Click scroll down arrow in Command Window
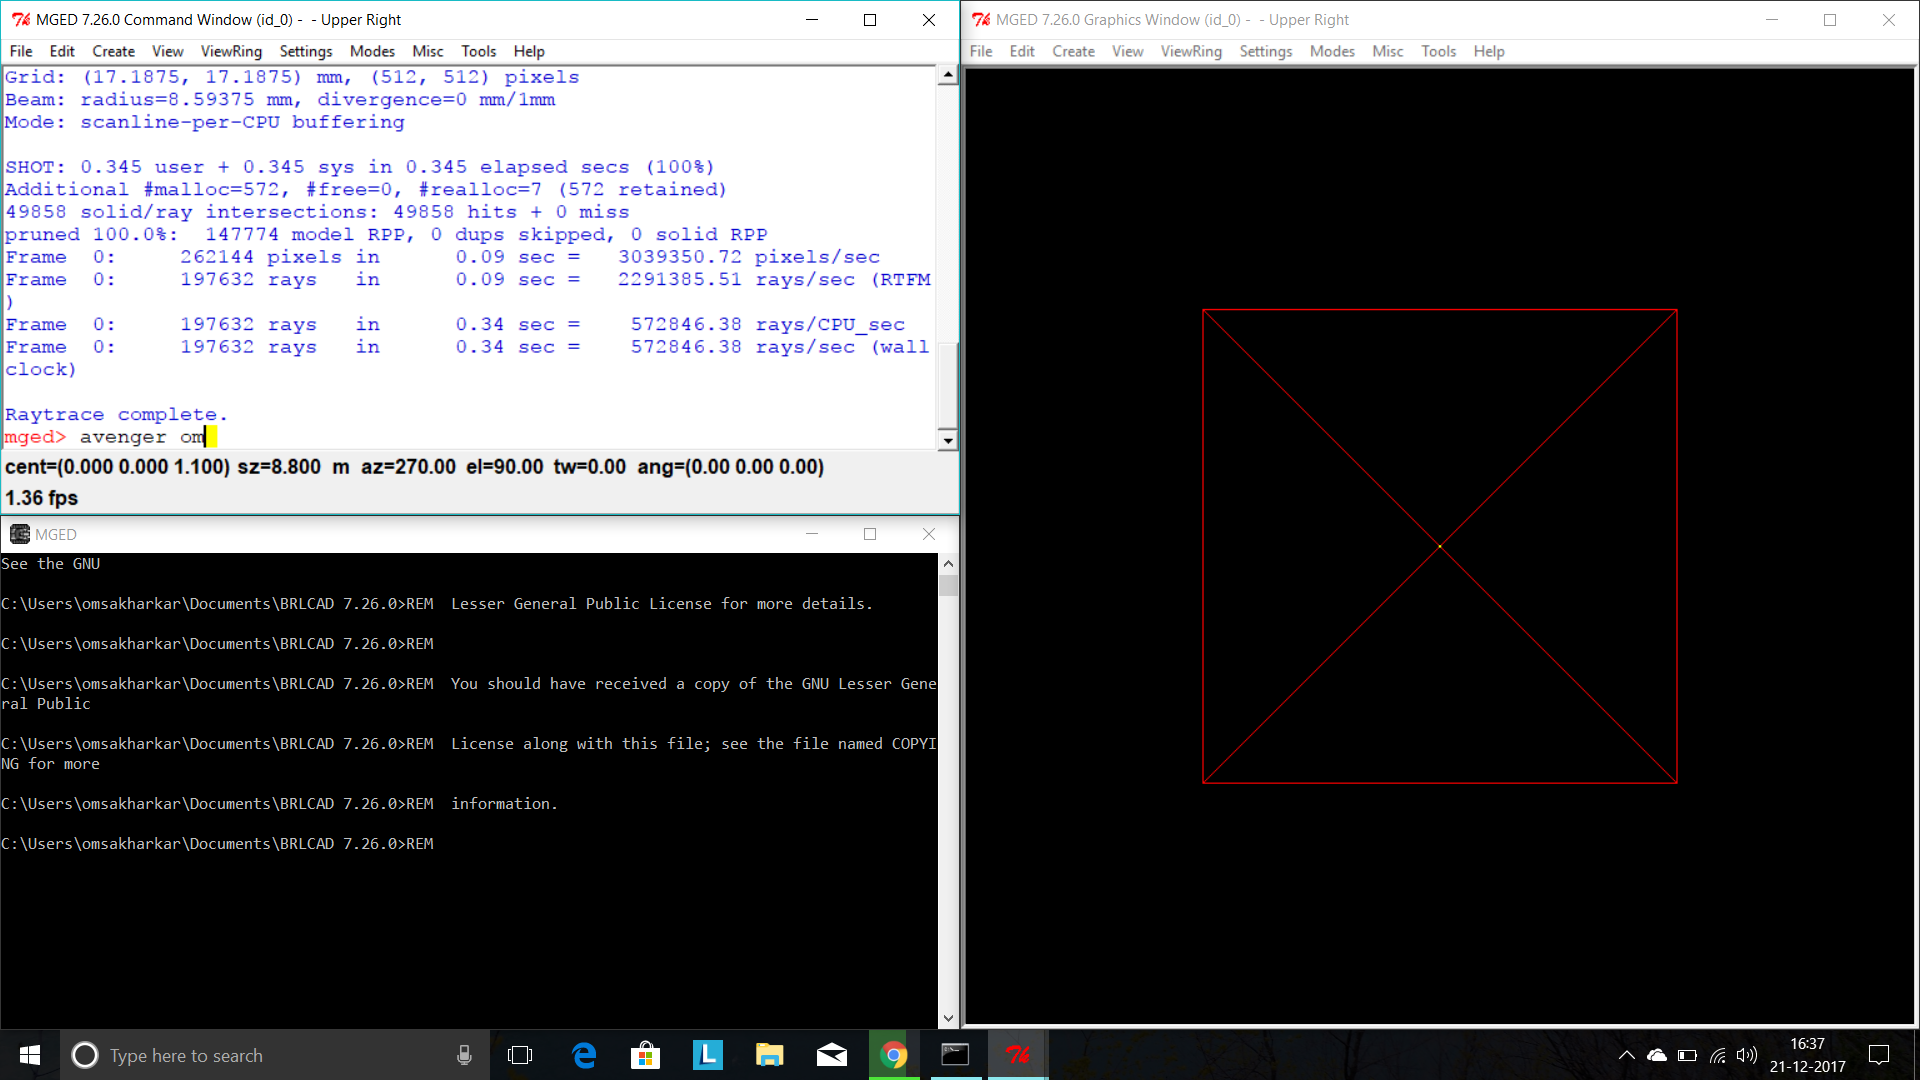1920x1080 pixels. [947, 440]
